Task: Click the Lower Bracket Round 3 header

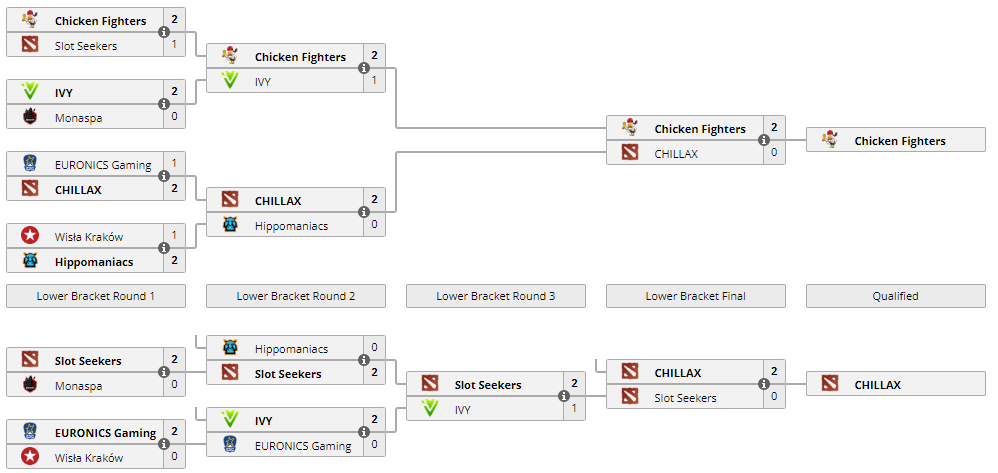Action: pos(496,296)
